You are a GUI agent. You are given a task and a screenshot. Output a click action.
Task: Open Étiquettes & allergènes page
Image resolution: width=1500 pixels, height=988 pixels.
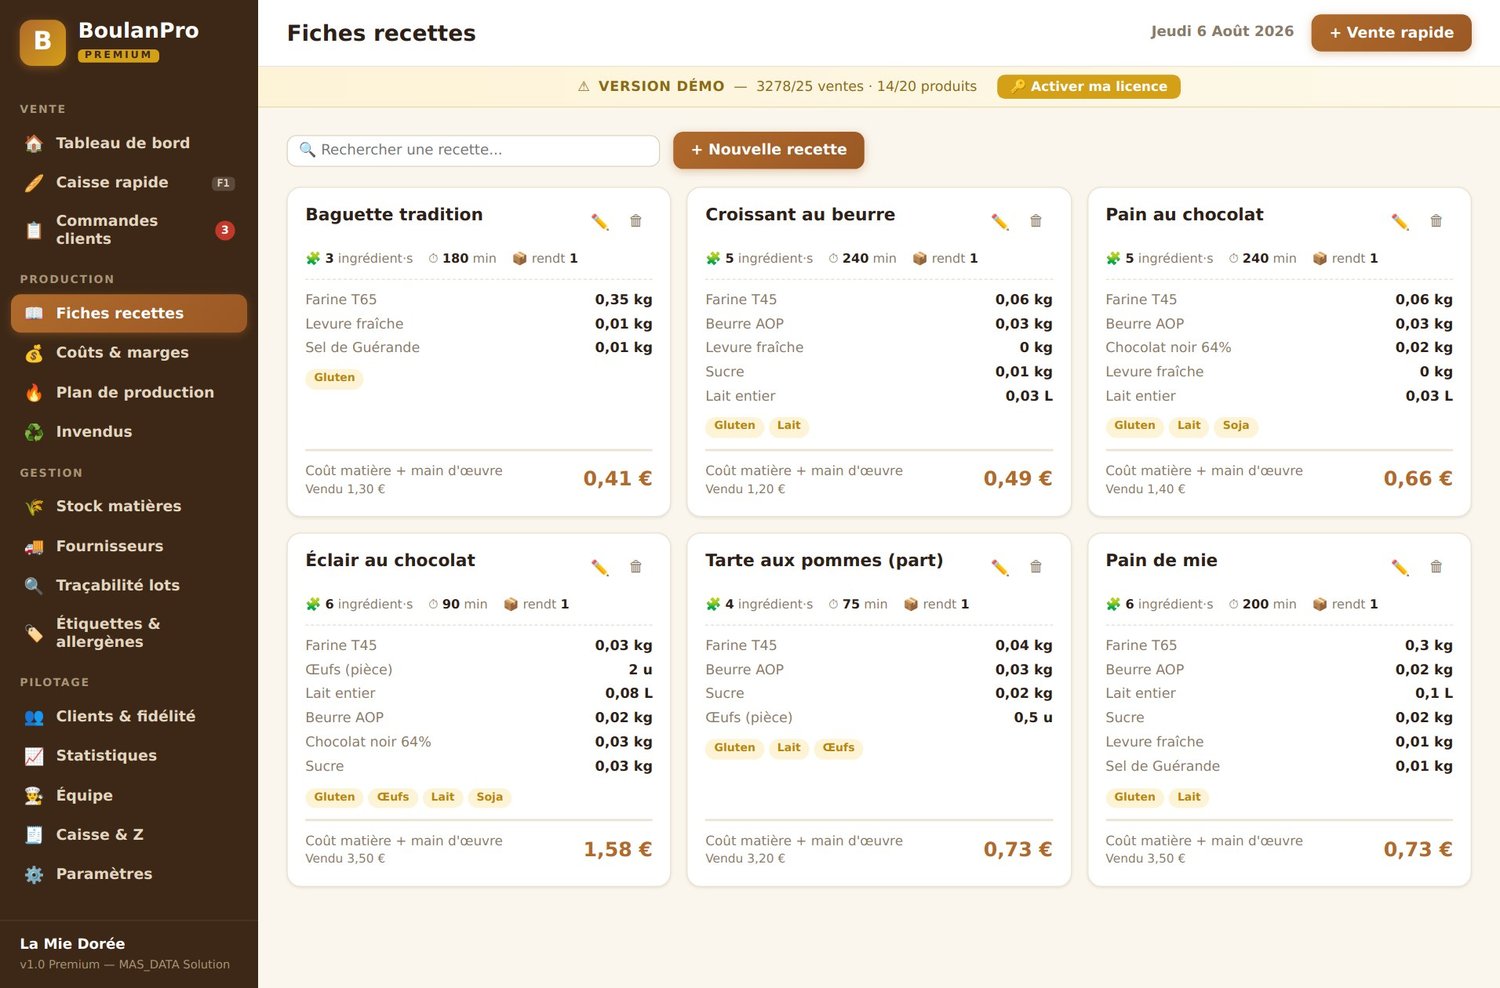(129, 633)
